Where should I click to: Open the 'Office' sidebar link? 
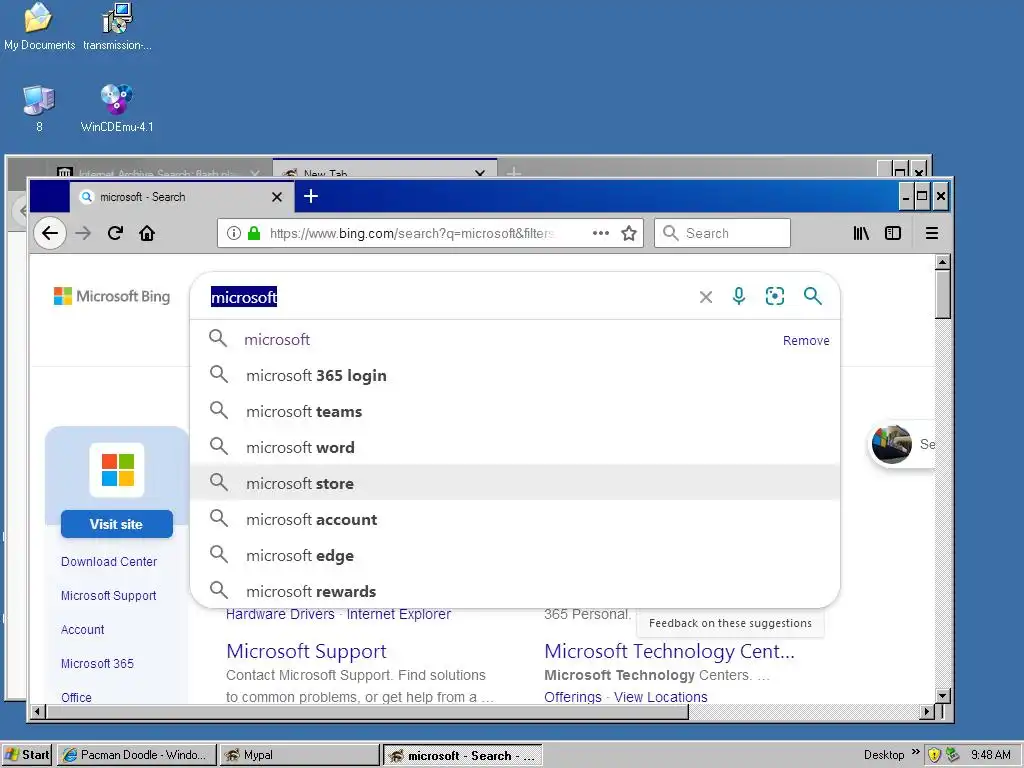(x=76, y=697)
